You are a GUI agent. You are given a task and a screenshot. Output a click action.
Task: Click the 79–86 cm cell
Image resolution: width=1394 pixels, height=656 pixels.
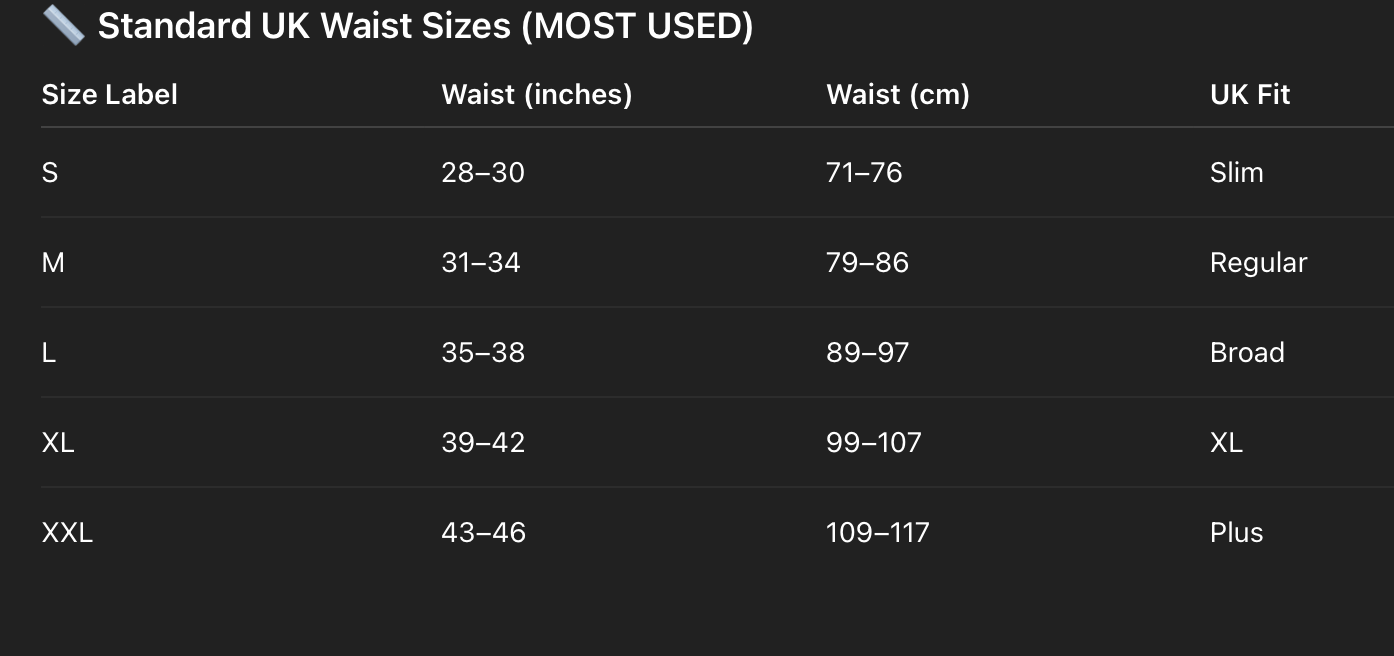pyautogui.click(x=868, y=263)
